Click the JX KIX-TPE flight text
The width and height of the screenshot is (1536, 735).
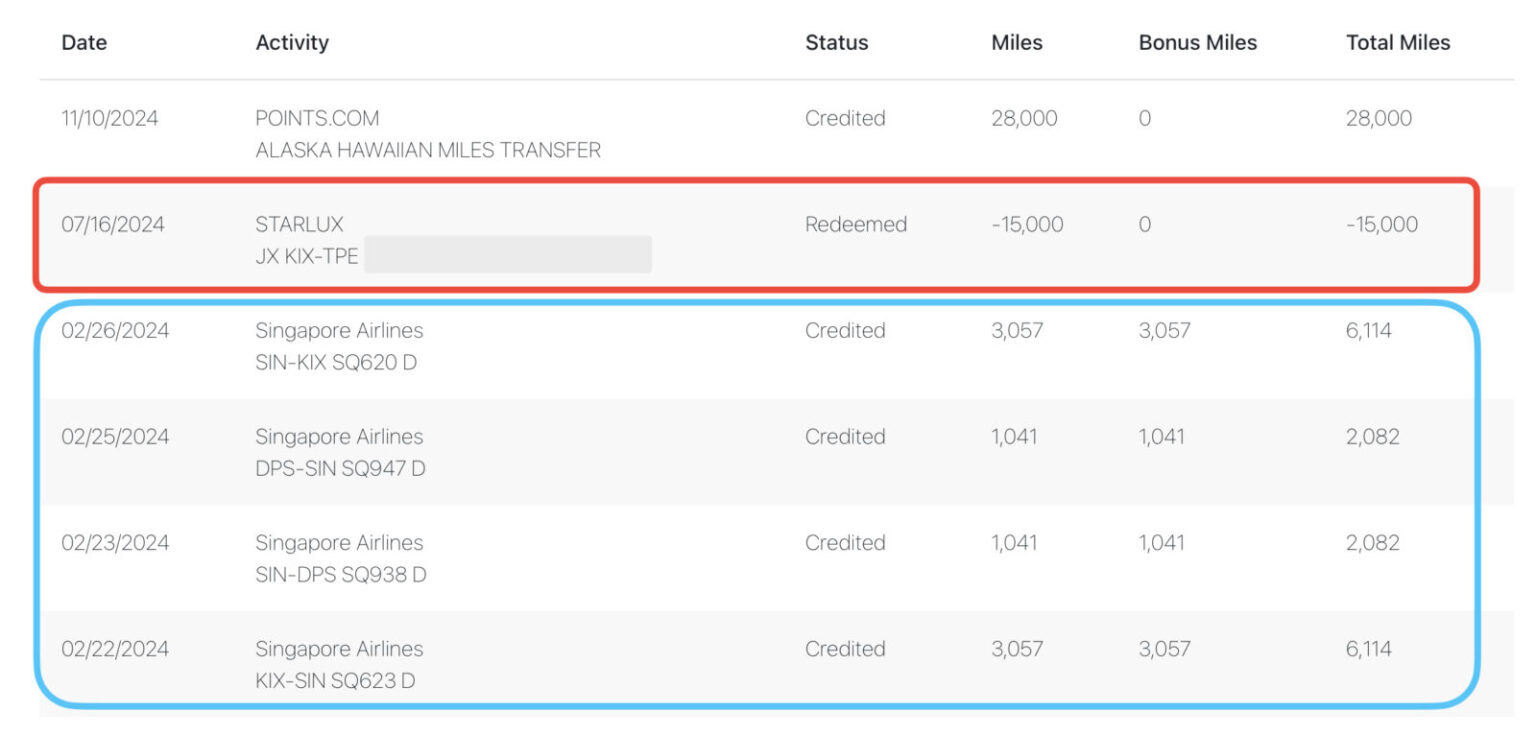coord(306,256)
